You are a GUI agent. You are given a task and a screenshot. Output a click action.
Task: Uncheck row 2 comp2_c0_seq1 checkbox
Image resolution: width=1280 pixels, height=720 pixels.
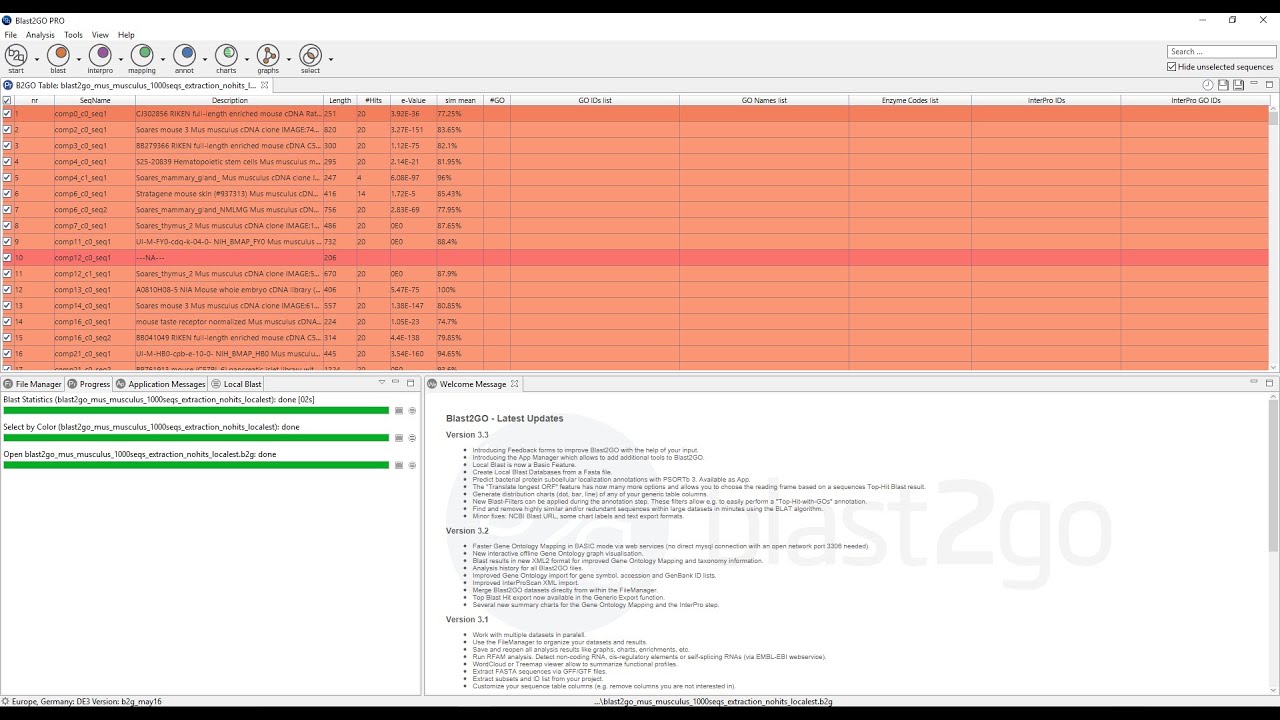pyautogui.click(x=7, y=130)
